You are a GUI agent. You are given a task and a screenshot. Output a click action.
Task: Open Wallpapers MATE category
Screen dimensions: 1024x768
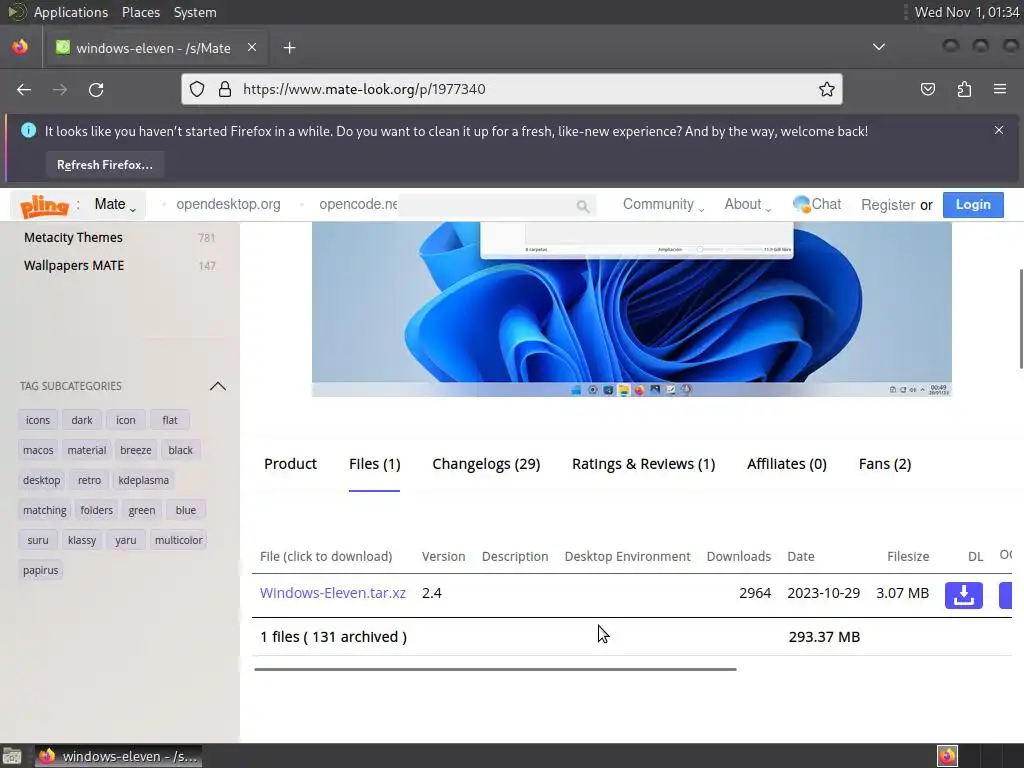coord(74,266)
